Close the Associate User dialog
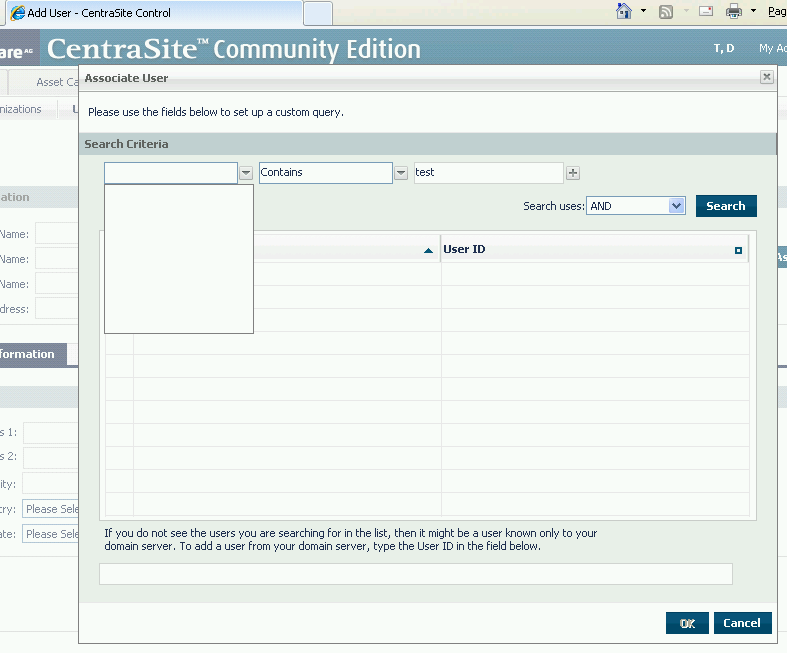This screenshot has width=787, height=653. pos(766,77)
